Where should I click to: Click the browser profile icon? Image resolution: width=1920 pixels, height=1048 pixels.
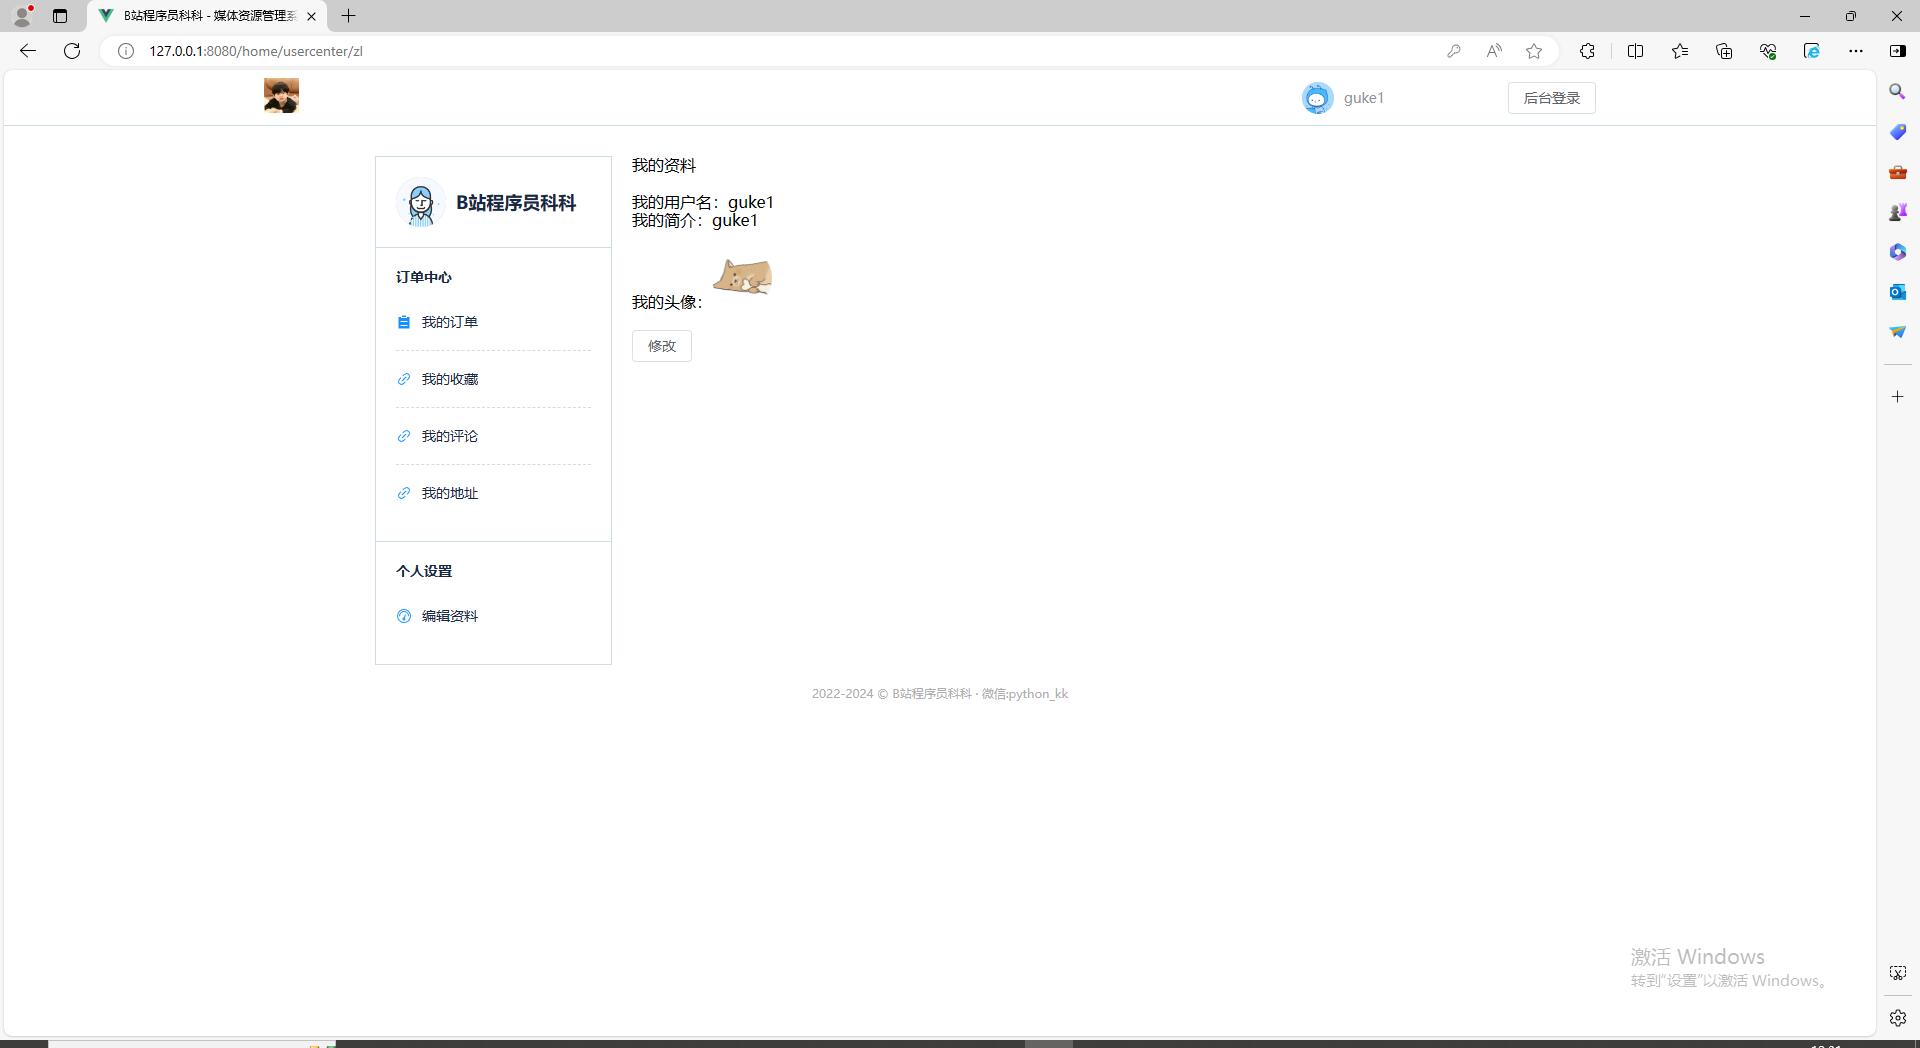22,16
